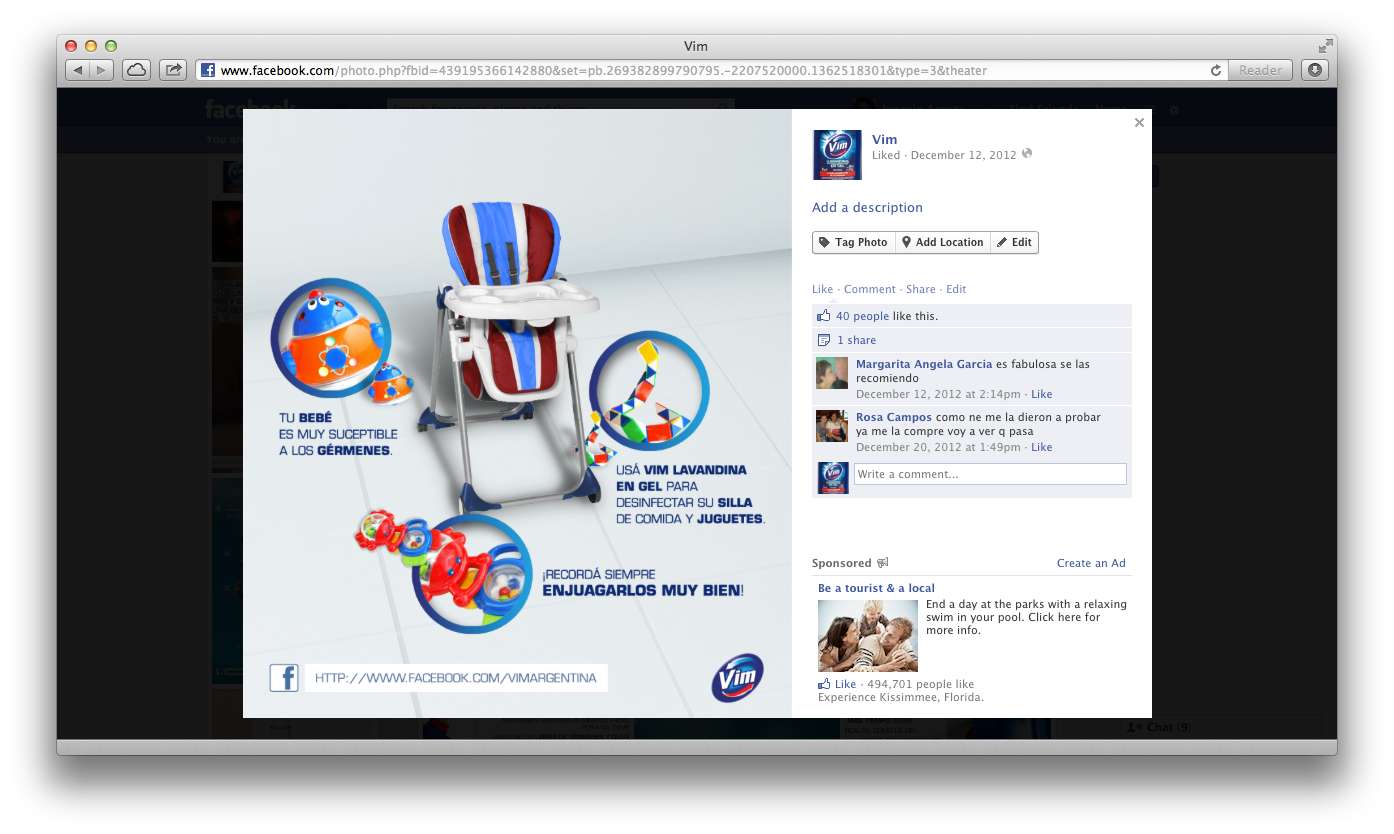This screenshot has height=834, width=1394.
Task: Click the Create an Ad link
Action: pos(1091,563)
